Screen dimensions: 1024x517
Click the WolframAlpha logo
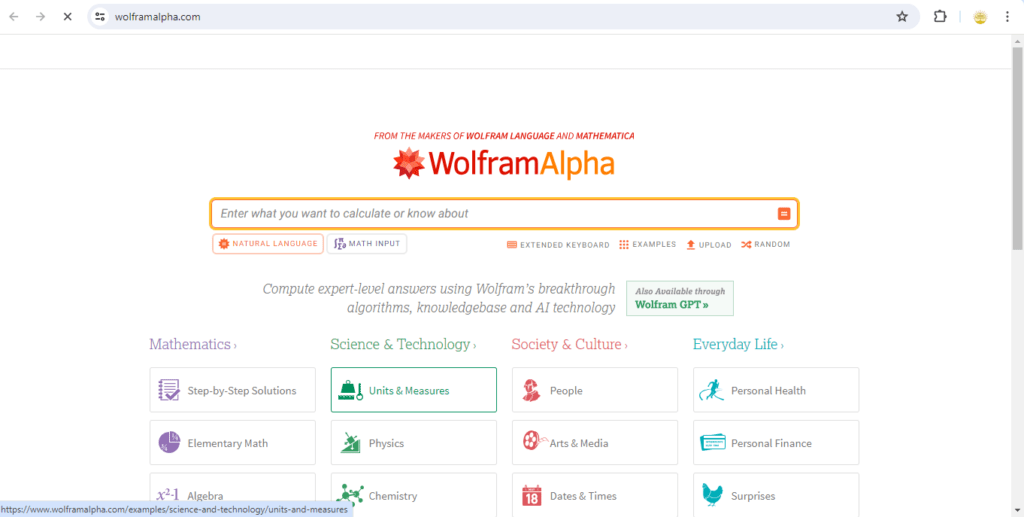point(504,164)
